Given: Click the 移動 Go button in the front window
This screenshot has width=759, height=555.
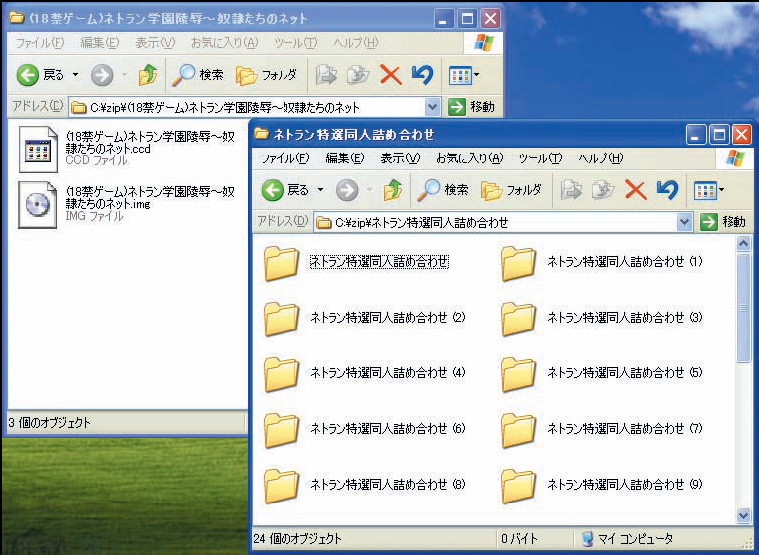Looking at the screenshot, I should pyautogui.click(x=724, y=222).
